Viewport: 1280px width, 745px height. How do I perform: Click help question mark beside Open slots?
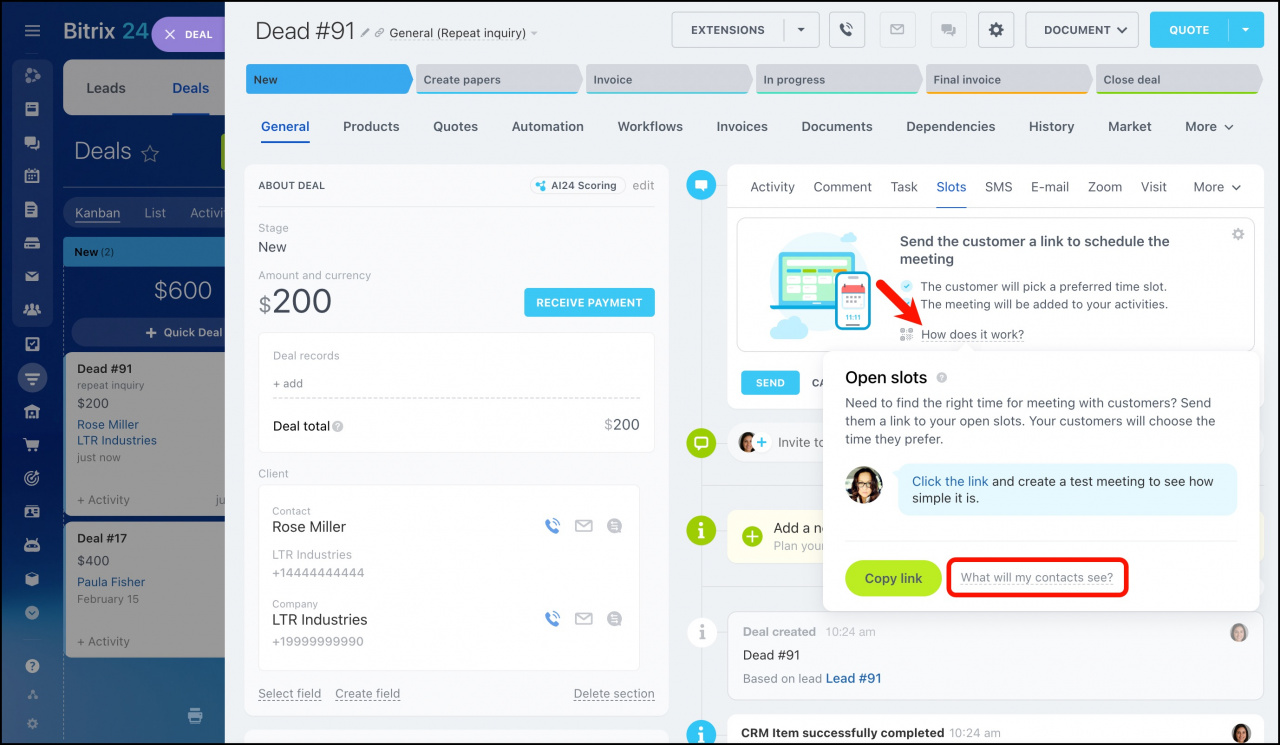point(942,378)
